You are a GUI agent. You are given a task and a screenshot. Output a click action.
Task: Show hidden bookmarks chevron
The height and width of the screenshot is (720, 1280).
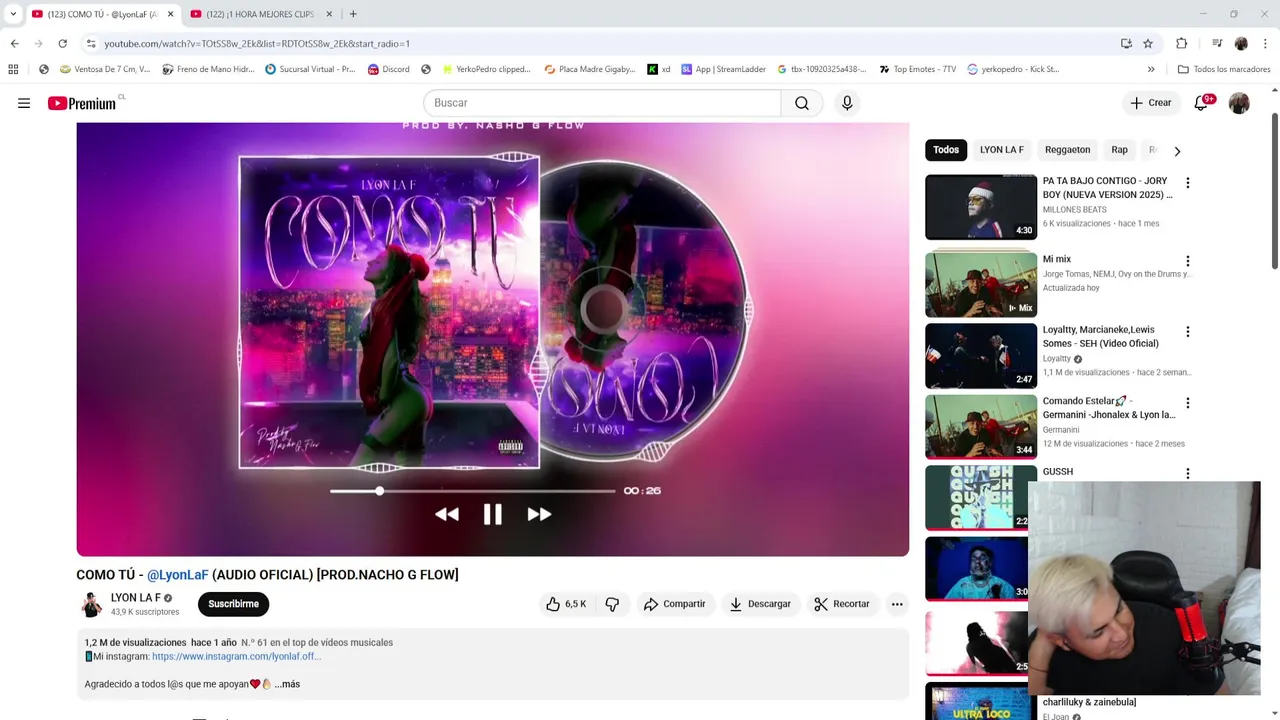pyautogui.click(x=1151, y=69)
